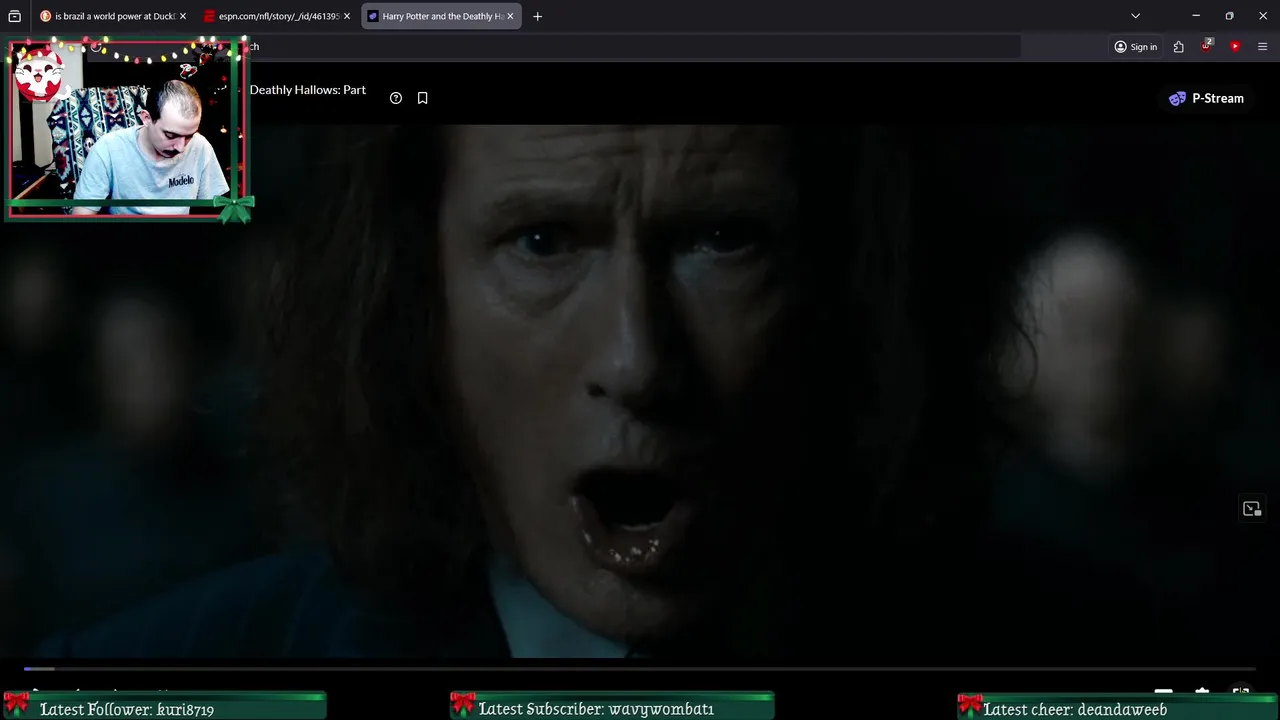This screenshot has width=1280, height=720.
Task: Click the Latest Follower: kuri8719 banner
Action: 165,707
